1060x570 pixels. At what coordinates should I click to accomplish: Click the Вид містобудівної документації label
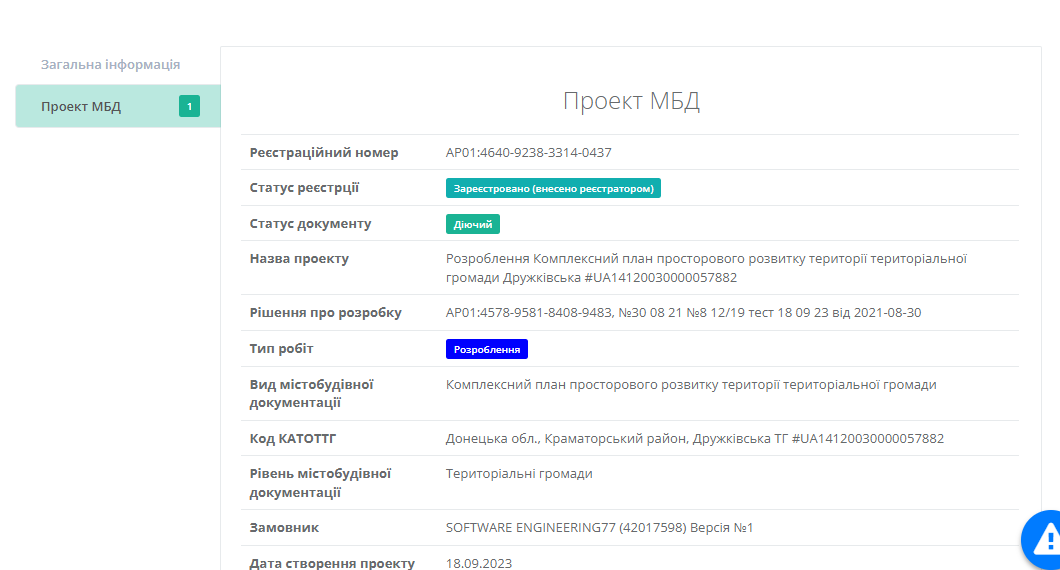tap(311, 393)
